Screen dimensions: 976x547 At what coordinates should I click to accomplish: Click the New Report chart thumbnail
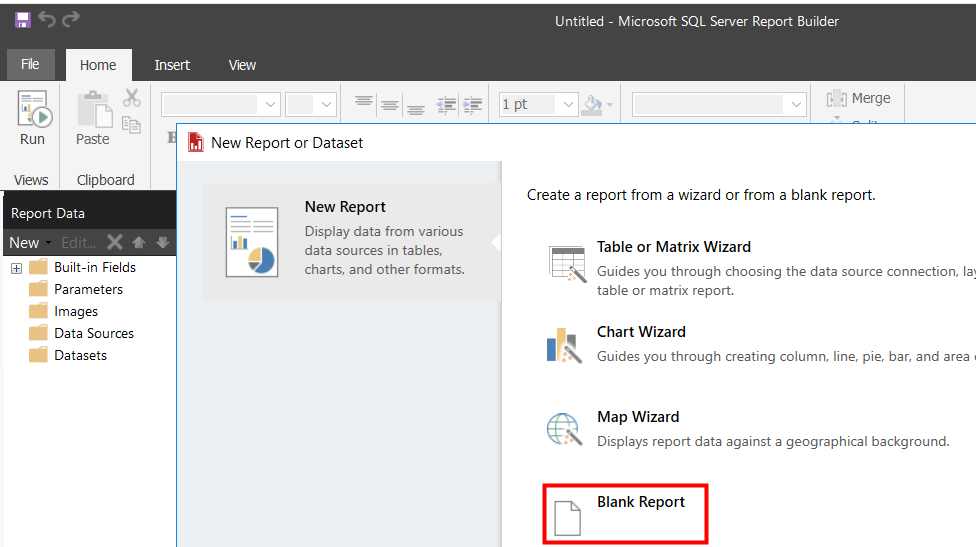[x=252, y=242]
